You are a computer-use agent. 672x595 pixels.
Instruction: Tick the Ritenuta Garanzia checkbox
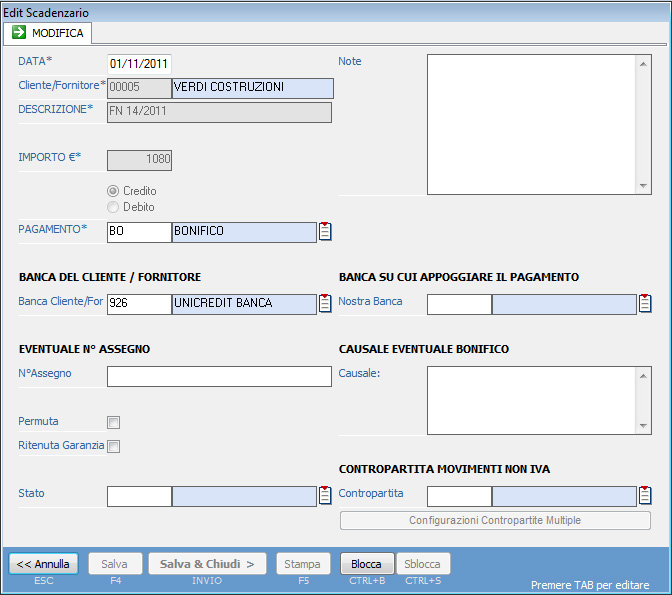[114, 446]
